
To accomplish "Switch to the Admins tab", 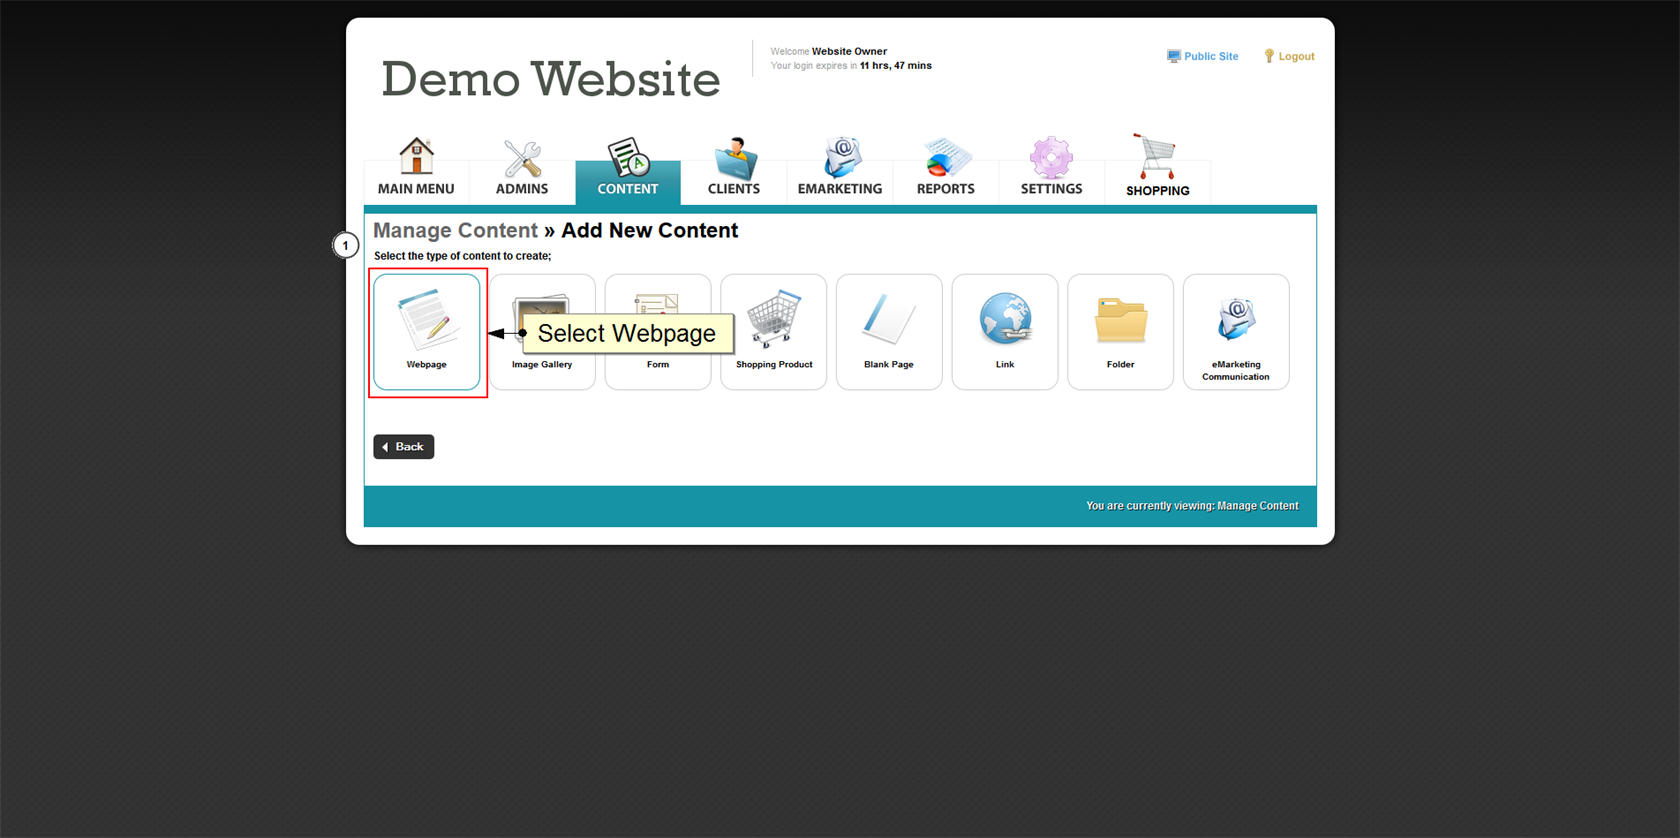I will tap(522, 168).
